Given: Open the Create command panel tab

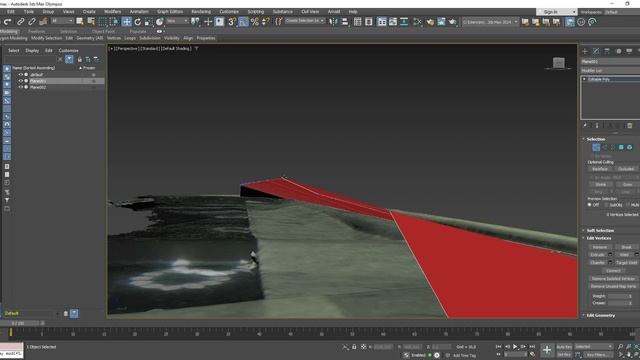Looking at the screenshot, I should click(x=585, y=51).
